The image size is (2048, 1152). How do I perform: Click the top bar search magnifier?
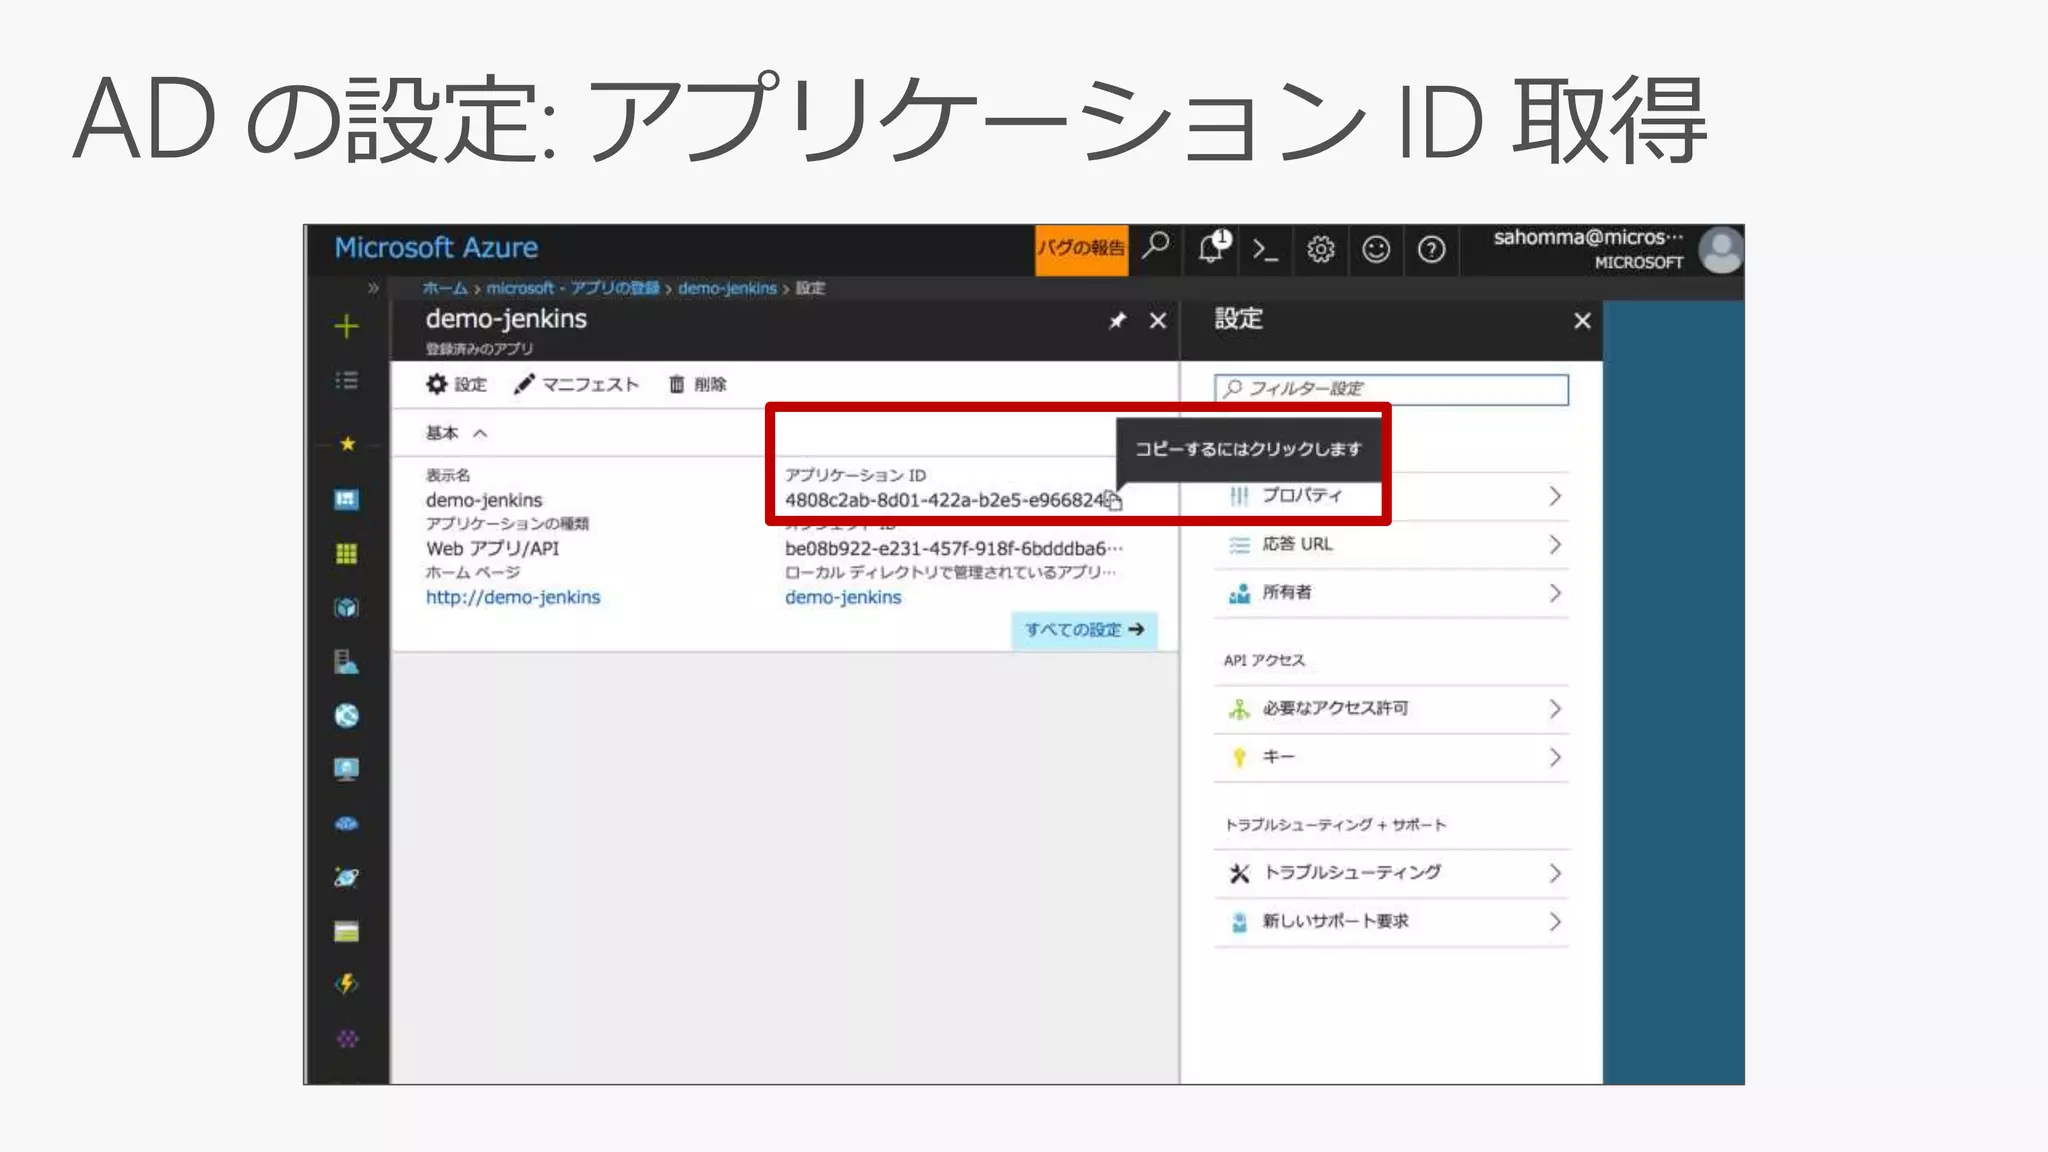[x=1157, y=246]
